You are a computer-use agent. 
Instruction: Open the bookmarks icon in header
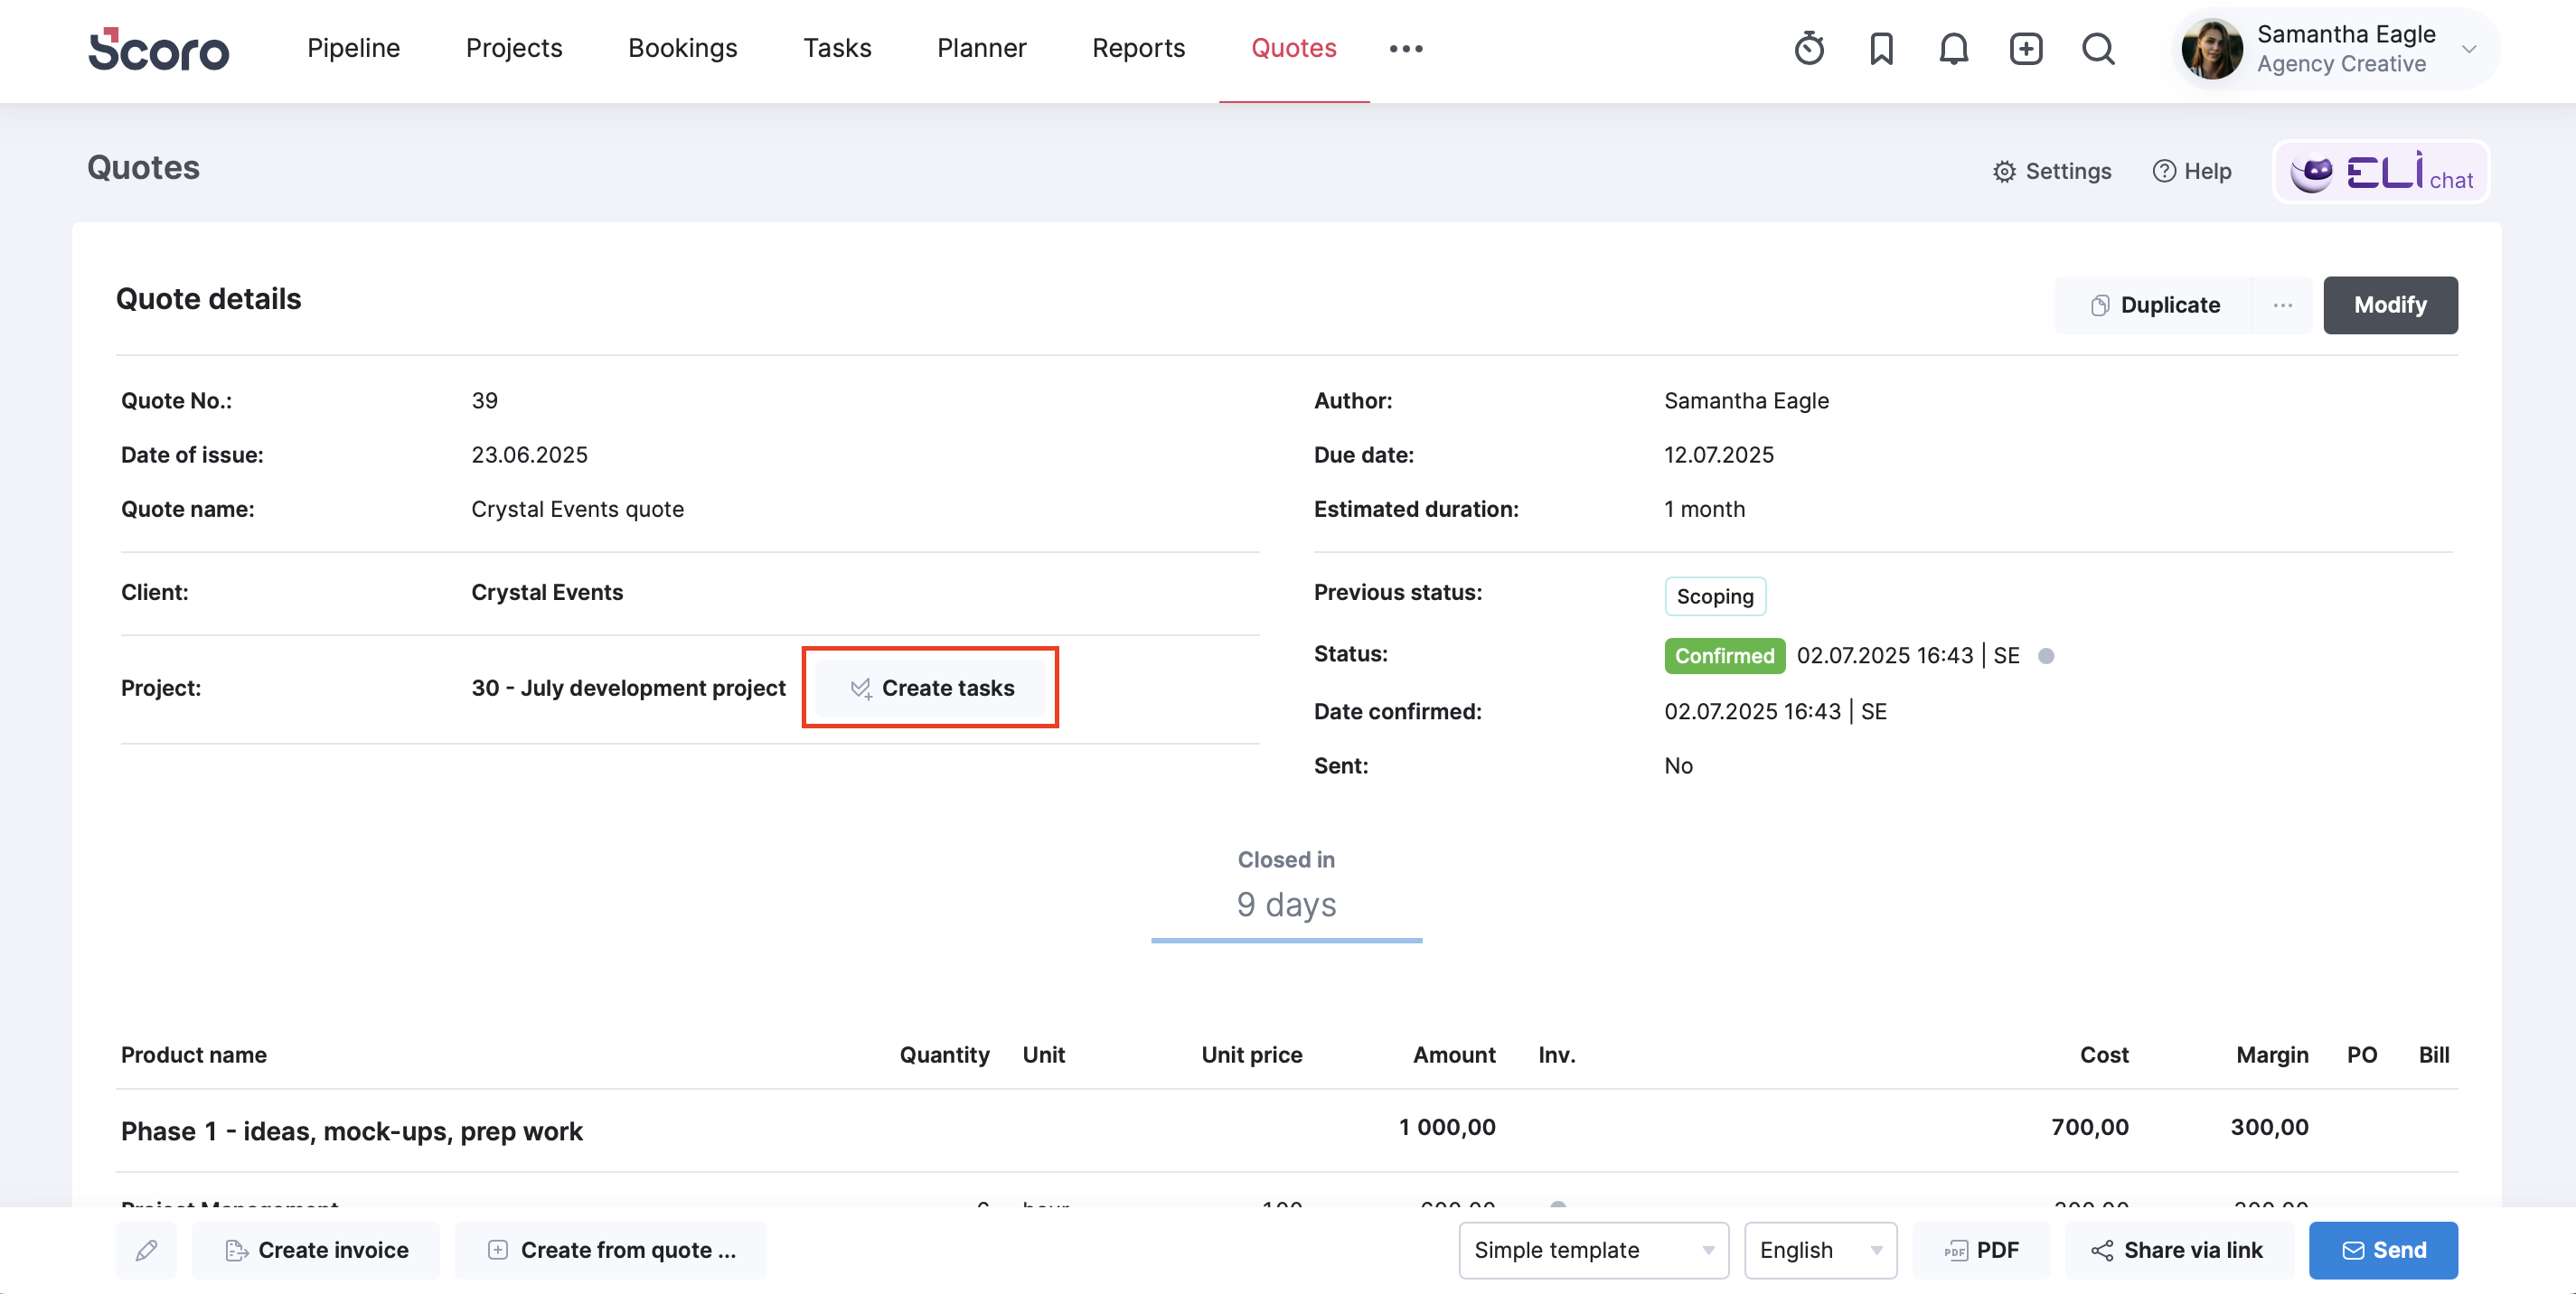(1881, 48)
